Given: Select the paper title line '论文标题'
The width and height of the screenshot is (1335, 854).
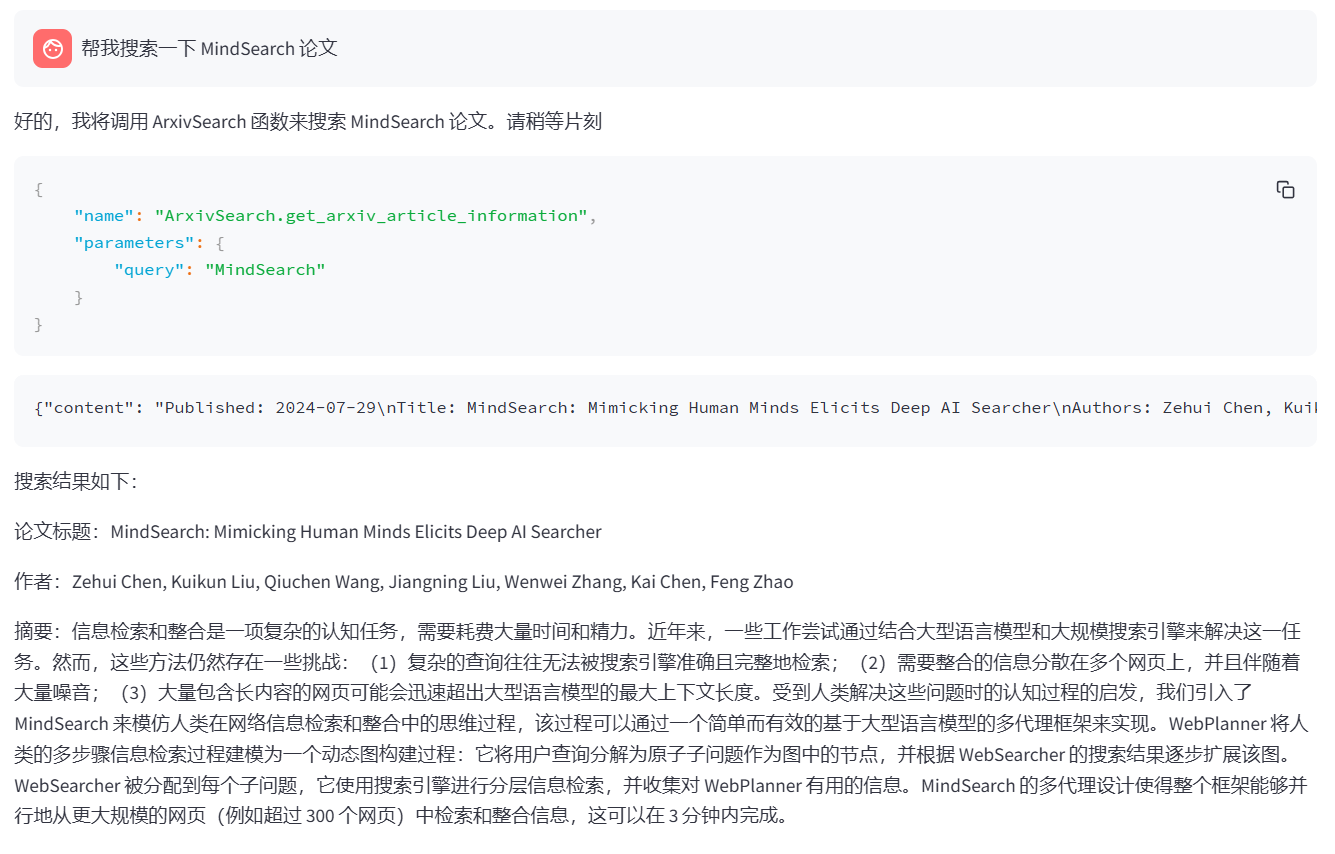Looking at the screenshot, I should click(308, 532).
